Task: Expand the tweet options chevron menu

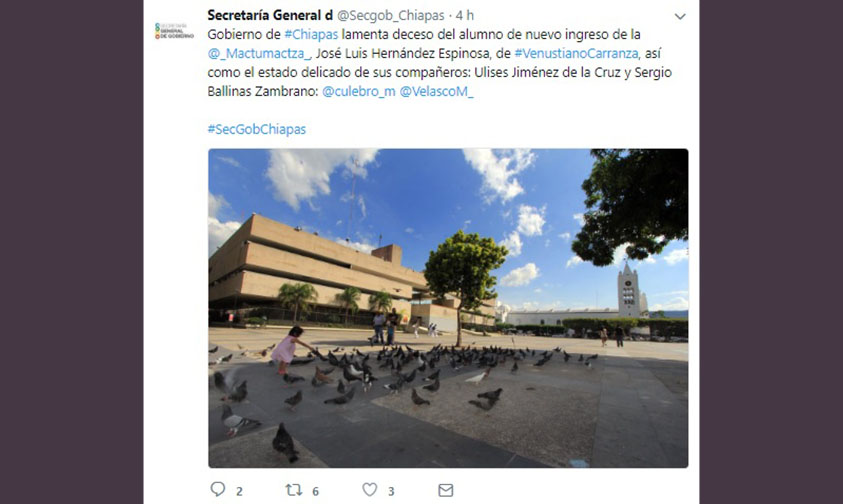Action: (x=680, y=17)
